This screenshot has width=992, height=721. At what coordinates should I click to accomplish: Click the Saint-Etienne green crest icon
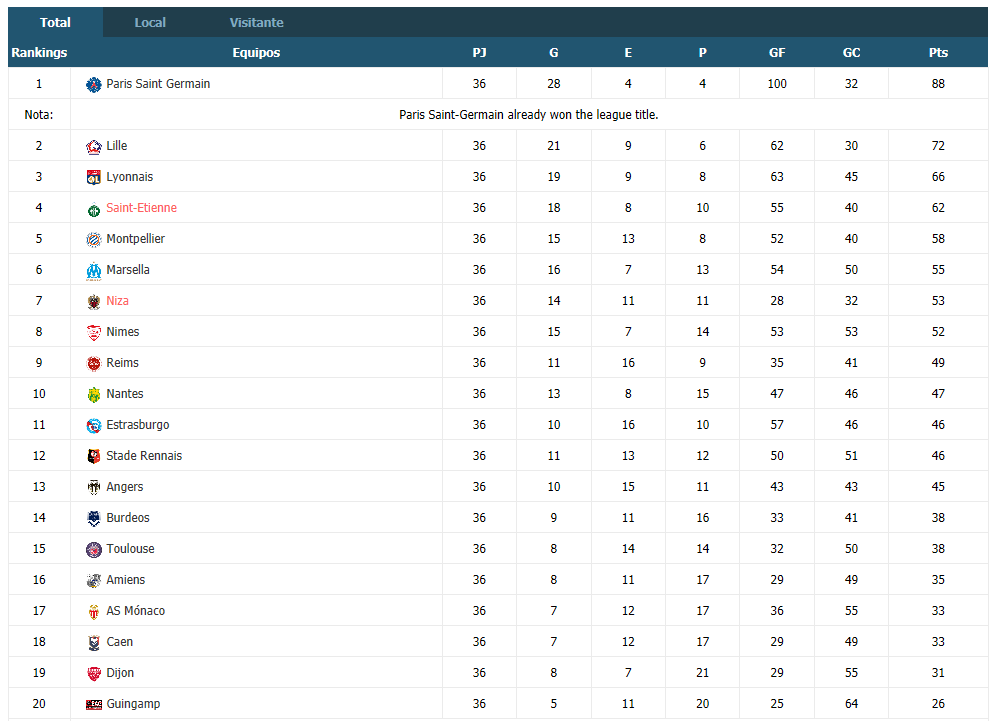[94, 208]
